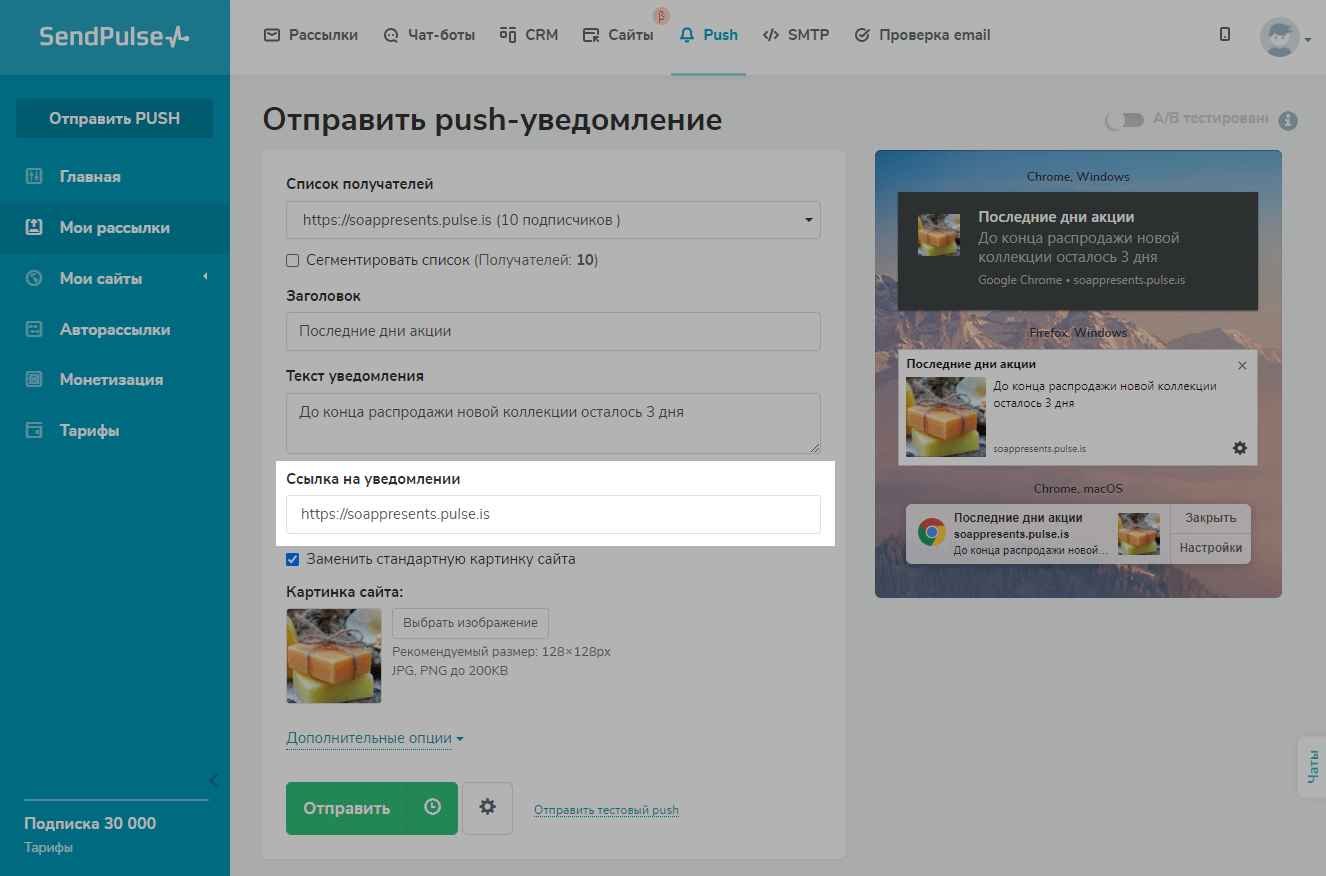This screenshot has height=876, width=1326.
Task: Click the Мои сайты globe icon
Action: (x=34, y=279)
